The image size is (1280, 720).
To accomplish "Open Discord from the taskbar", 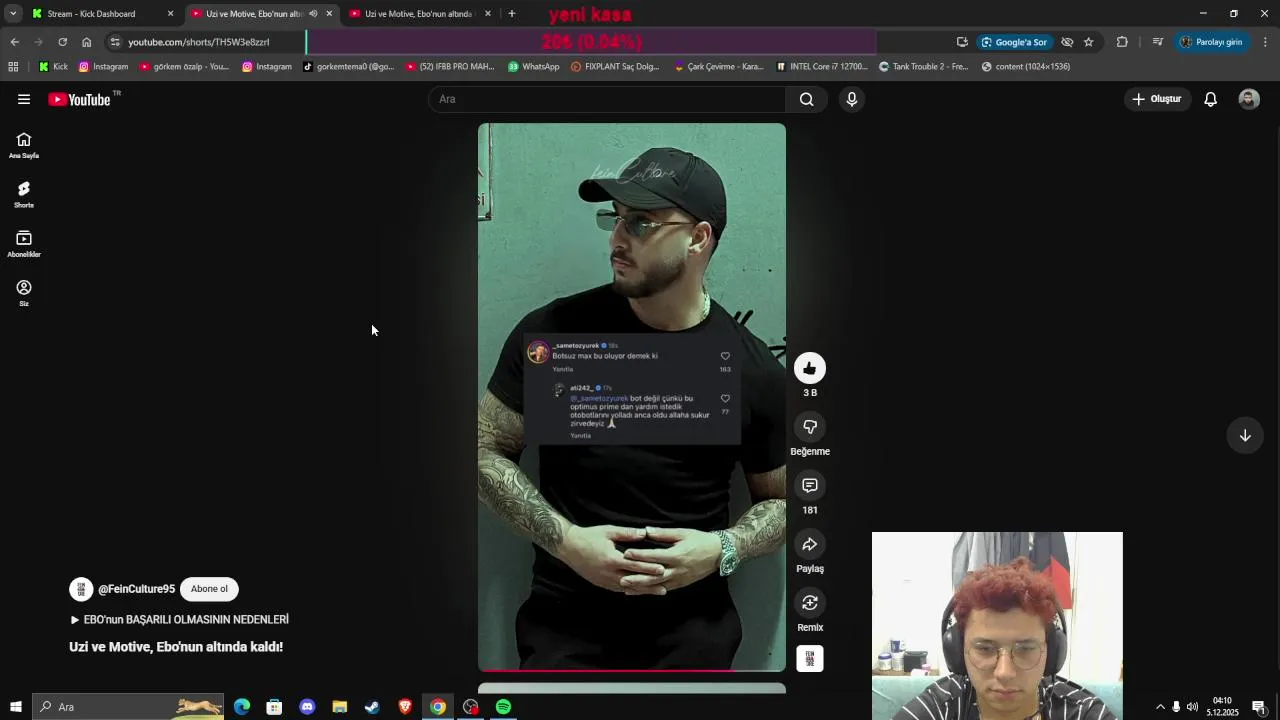I will [307, 707].
